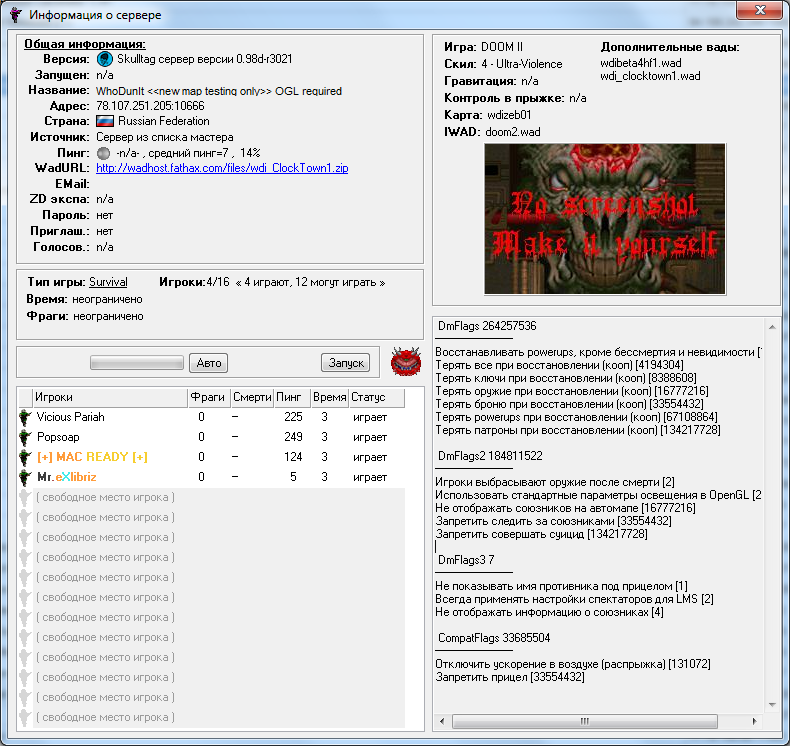Click the marine icon beside Mr.eXlibriz
Viewport: 790px width, 746px height.
click(x=25, y=477)
